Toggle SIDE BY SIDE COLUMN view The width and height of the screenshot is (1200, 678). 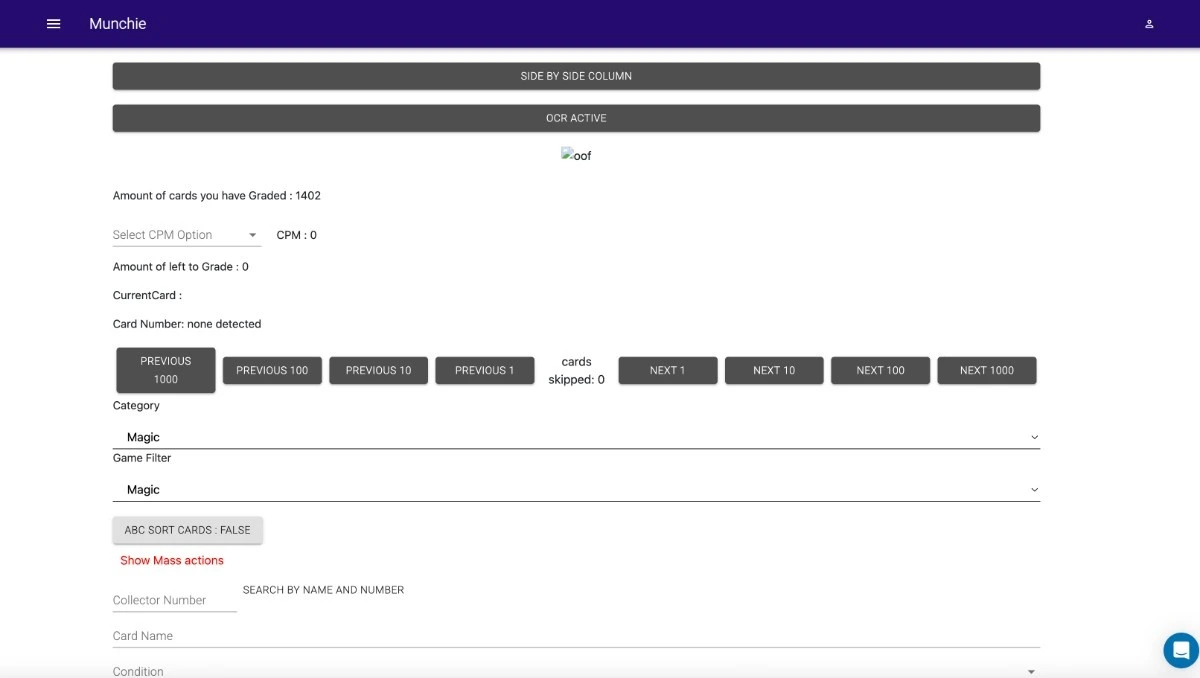tap(576, 75)
